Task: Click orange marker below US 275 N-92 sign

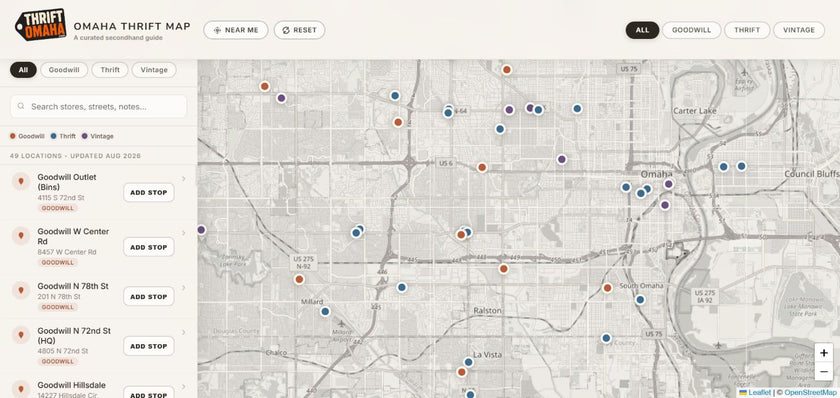Action: 299,279
